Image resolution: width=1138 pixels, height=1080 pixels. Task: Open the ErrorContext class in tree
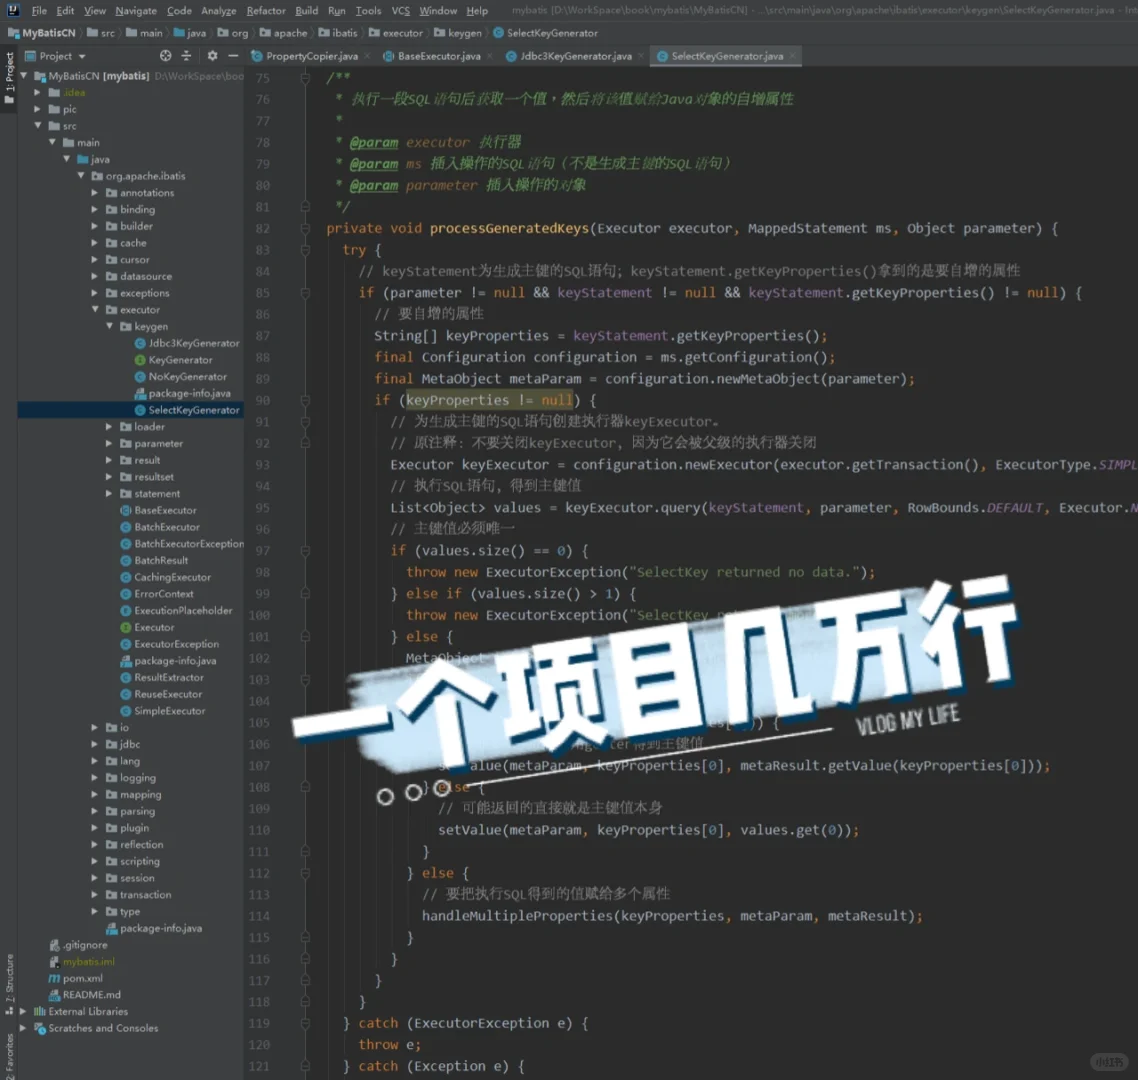(156, 594)
